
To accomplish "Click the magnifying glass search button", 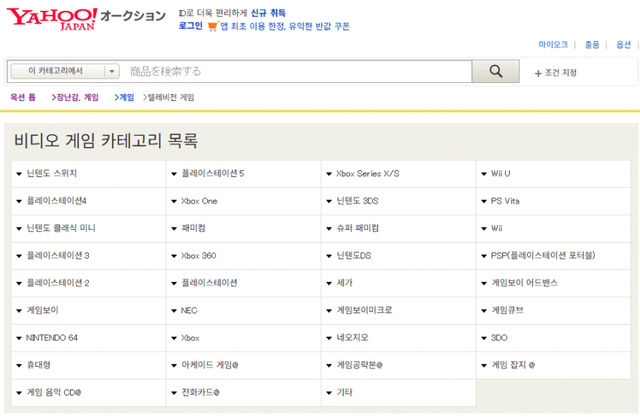I will (496, 71).
